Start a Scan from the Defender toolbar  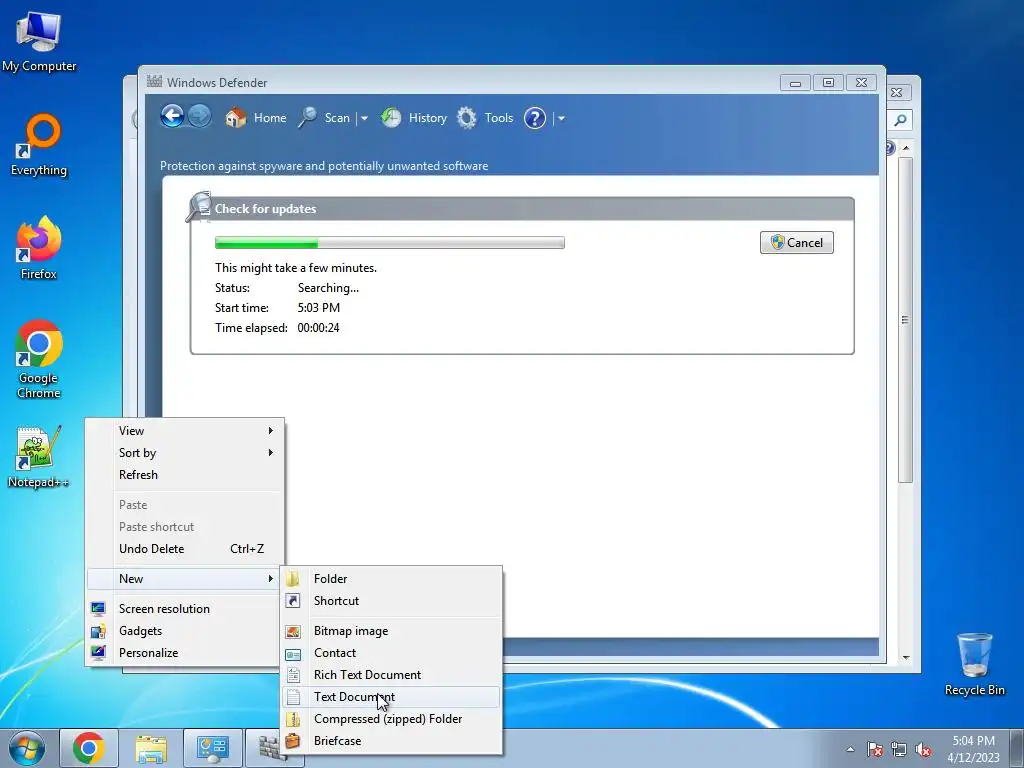coord(325,118)
